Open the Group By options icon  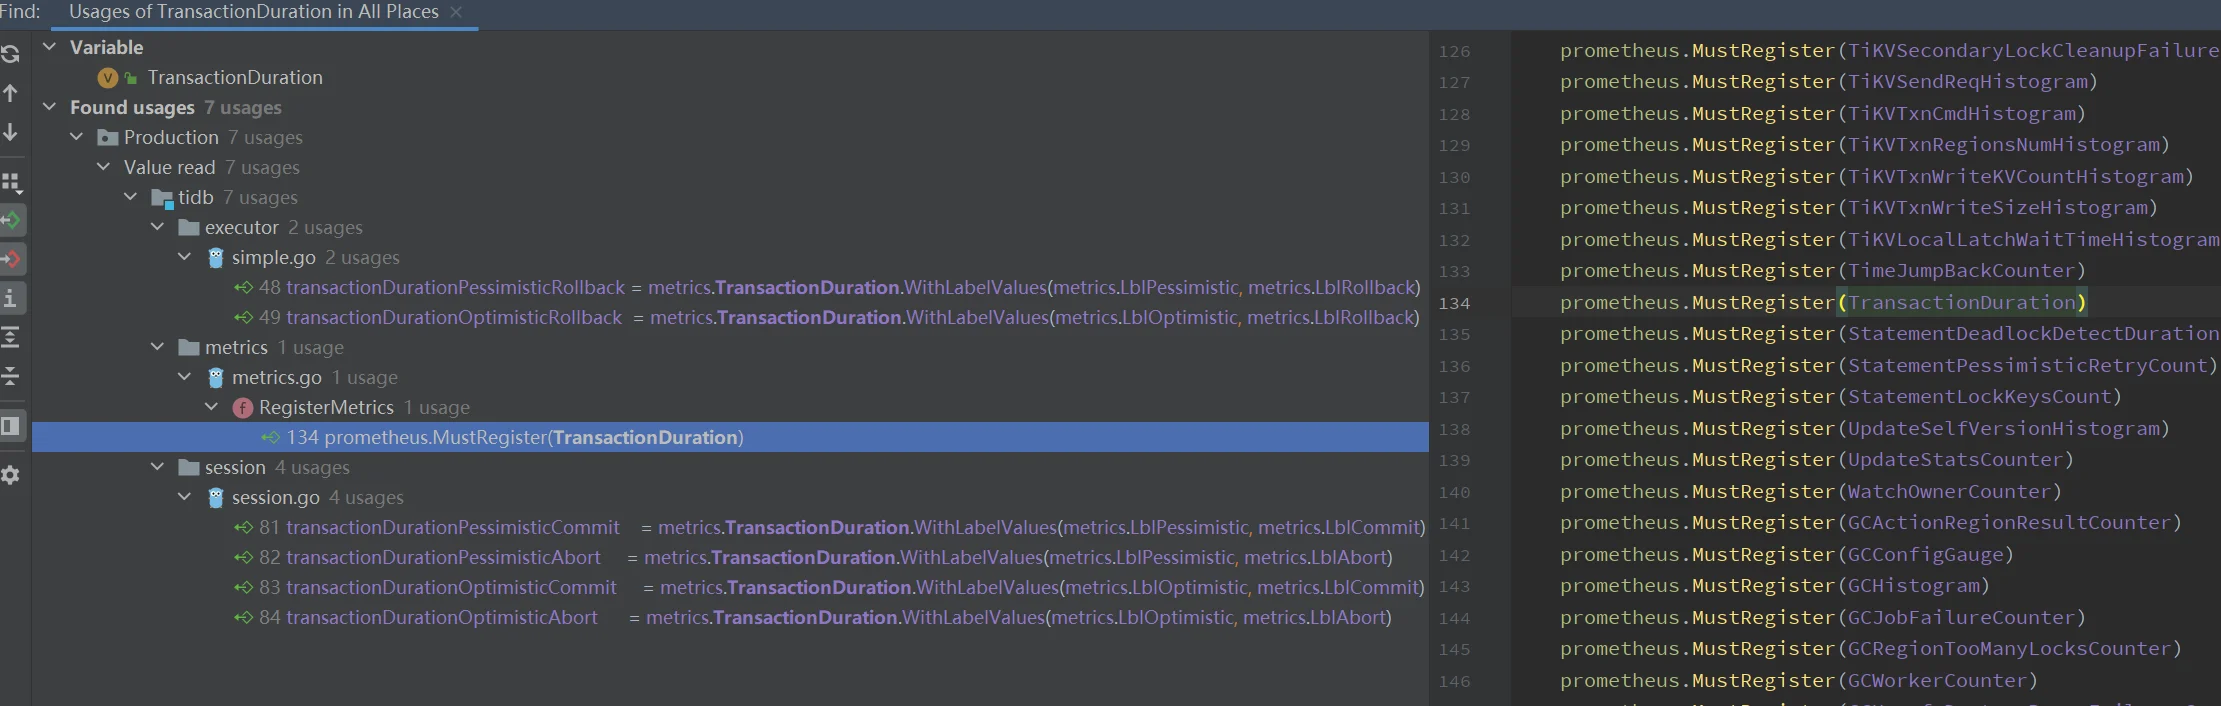(x=11, y=182)
